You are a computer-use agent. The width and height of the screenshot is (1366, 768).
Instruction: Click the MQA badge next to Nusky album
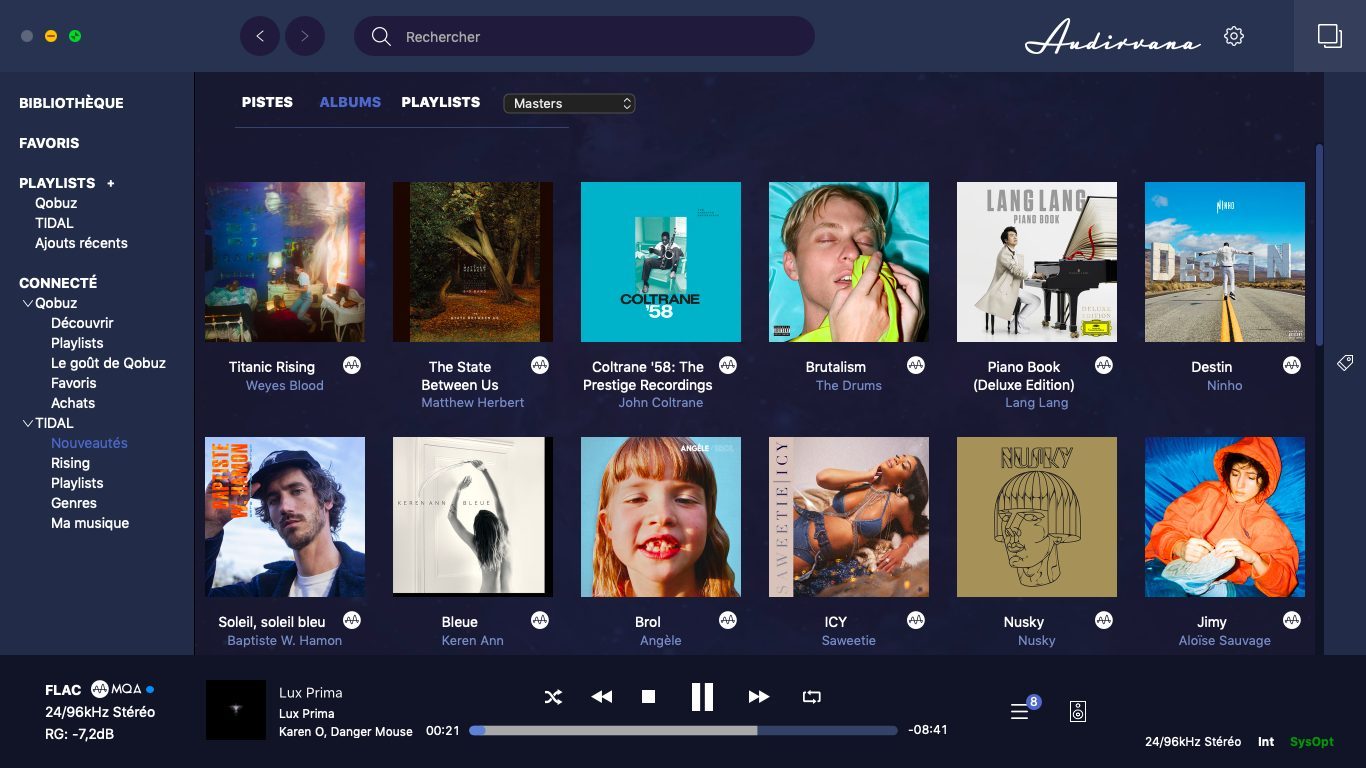click(x=1104, y=620)
